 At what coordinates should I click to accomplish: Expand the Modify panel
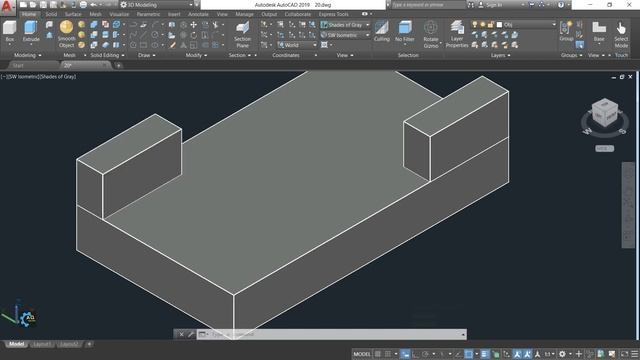coord(196,55)
